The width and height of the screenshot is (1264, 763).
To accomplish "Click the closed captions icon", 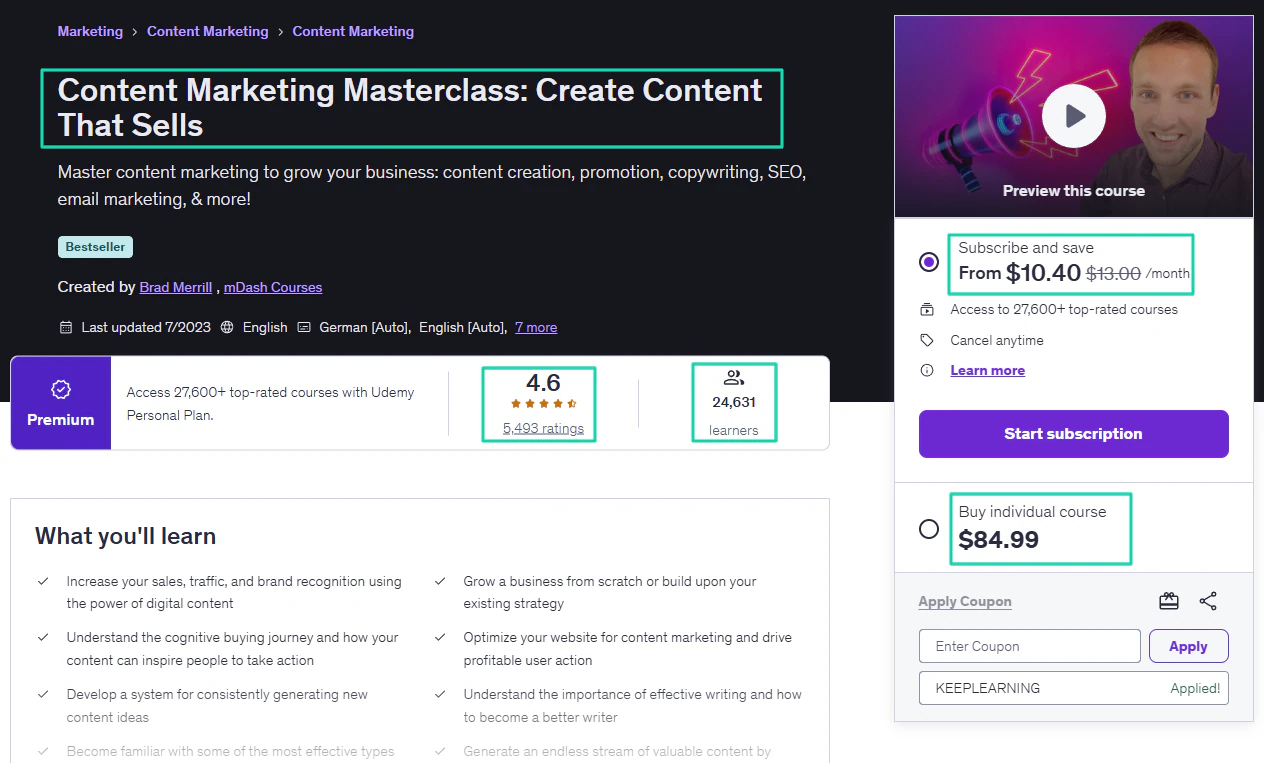I will 304,327.
